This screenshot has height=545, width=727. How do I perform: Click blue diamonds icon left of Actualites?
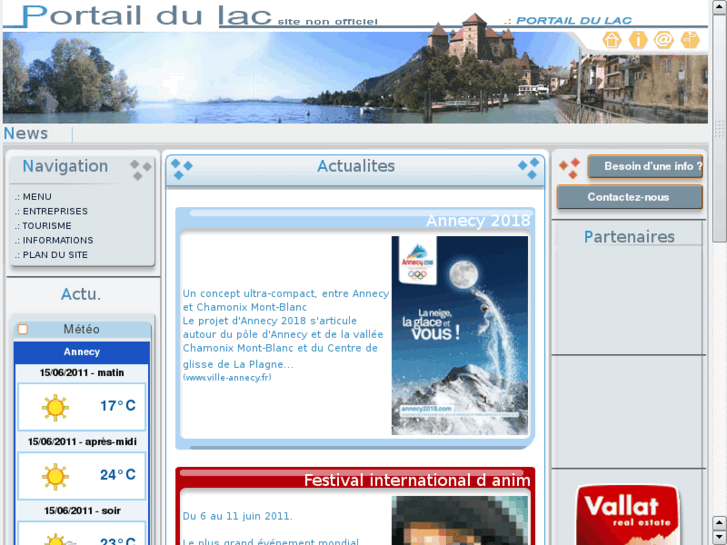coord(182,169)
